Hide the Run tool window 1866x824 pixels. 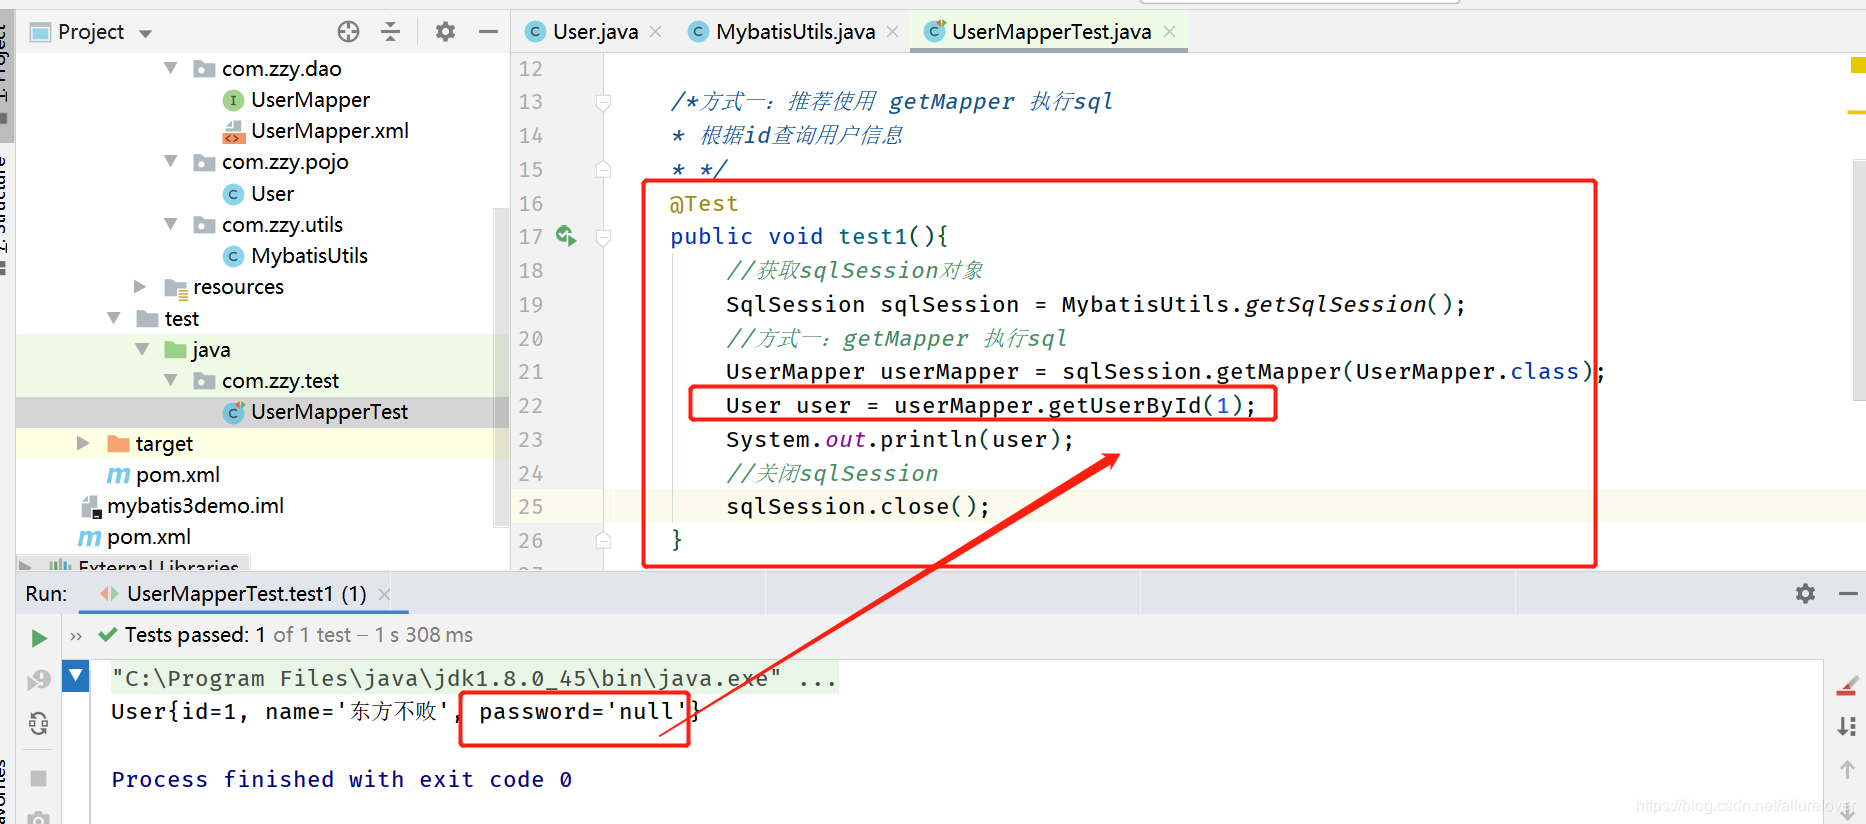(x=1848, y=594)
